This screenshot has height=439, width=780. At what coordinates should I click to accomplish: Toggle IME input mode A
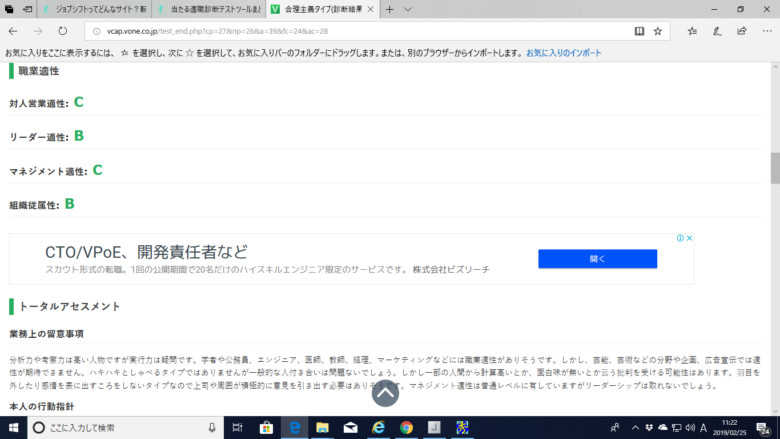[703, 428]
